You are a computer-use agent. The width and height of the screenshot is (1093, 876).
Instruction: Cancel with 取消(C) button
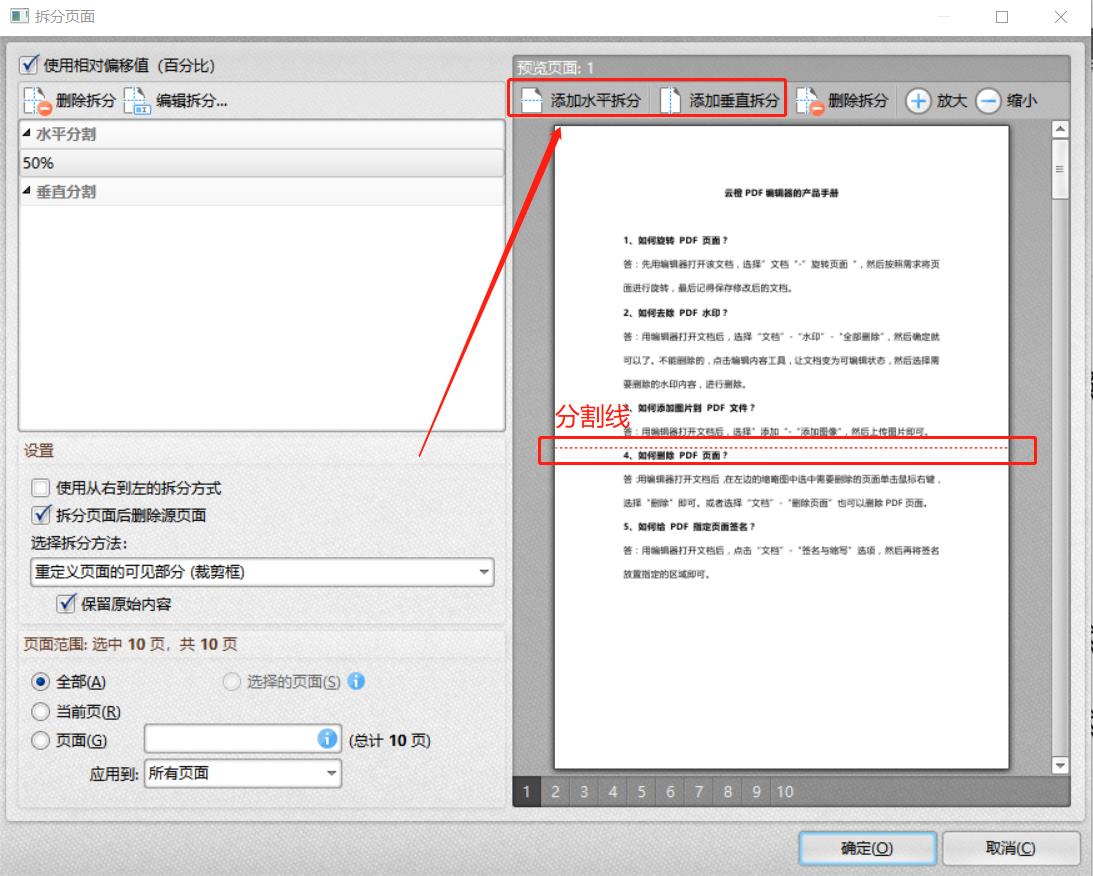[1011, 848]
